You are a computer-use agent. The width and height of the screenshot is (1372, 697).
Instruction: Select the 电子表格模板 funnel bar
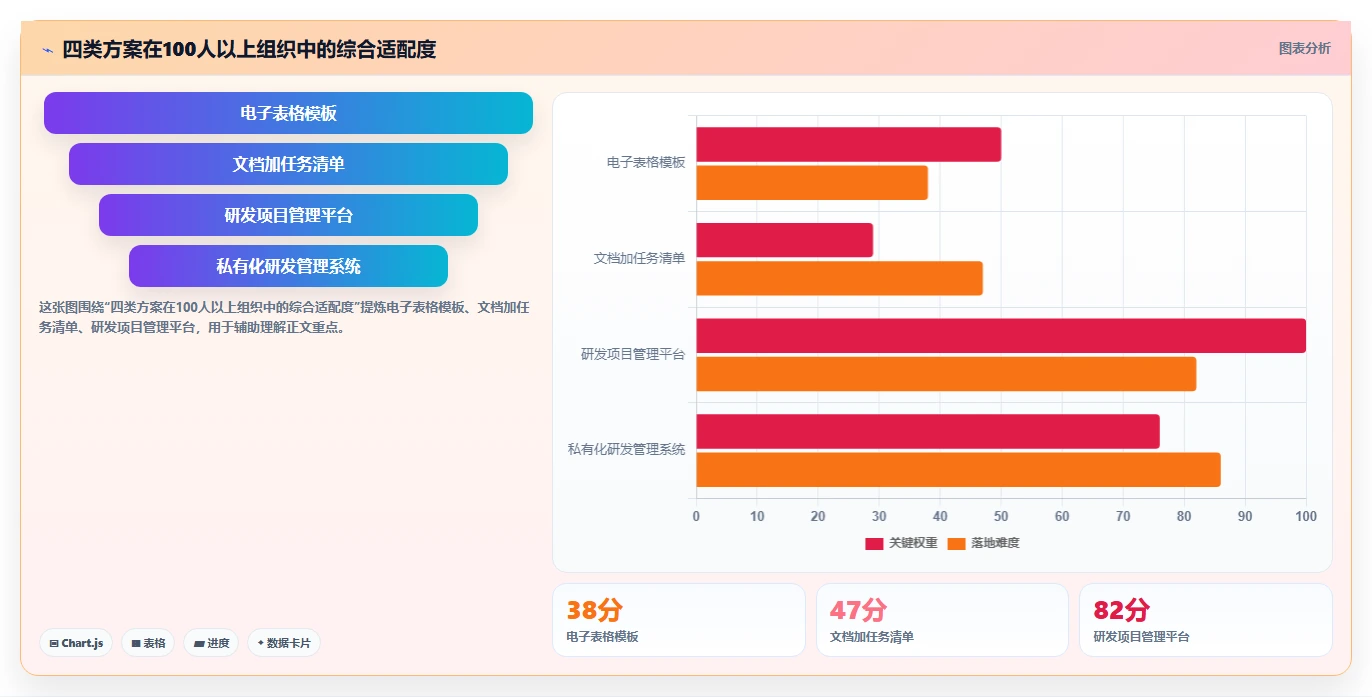[x=288, y=113]
